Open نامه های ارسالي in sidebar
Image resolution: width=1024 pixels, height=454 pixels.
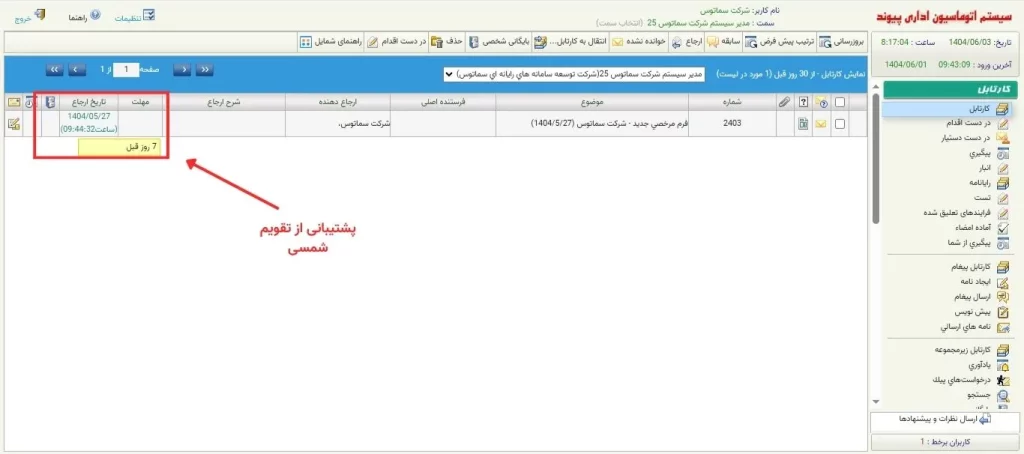point(977,326)
